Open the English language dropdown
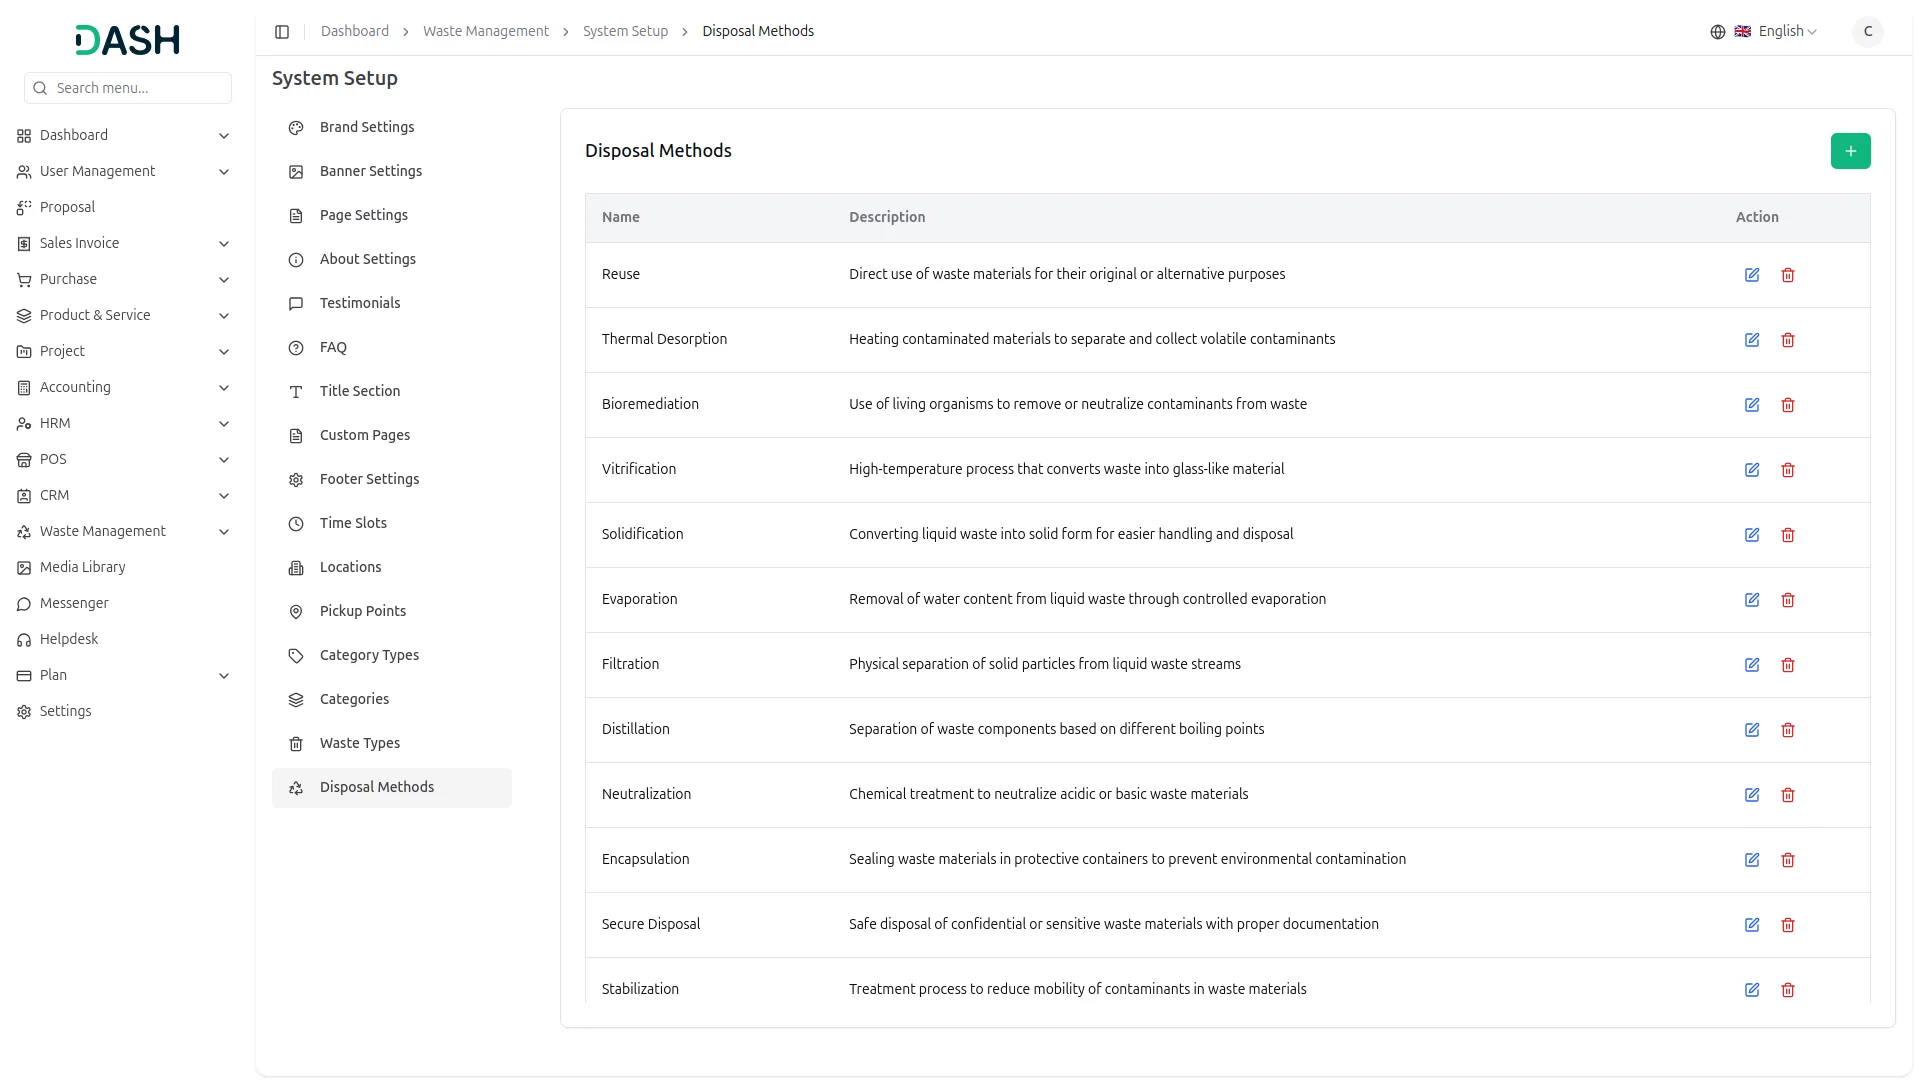Image resolution: width=1920 pixels, height=1080 pixels. coord(1786,32)
